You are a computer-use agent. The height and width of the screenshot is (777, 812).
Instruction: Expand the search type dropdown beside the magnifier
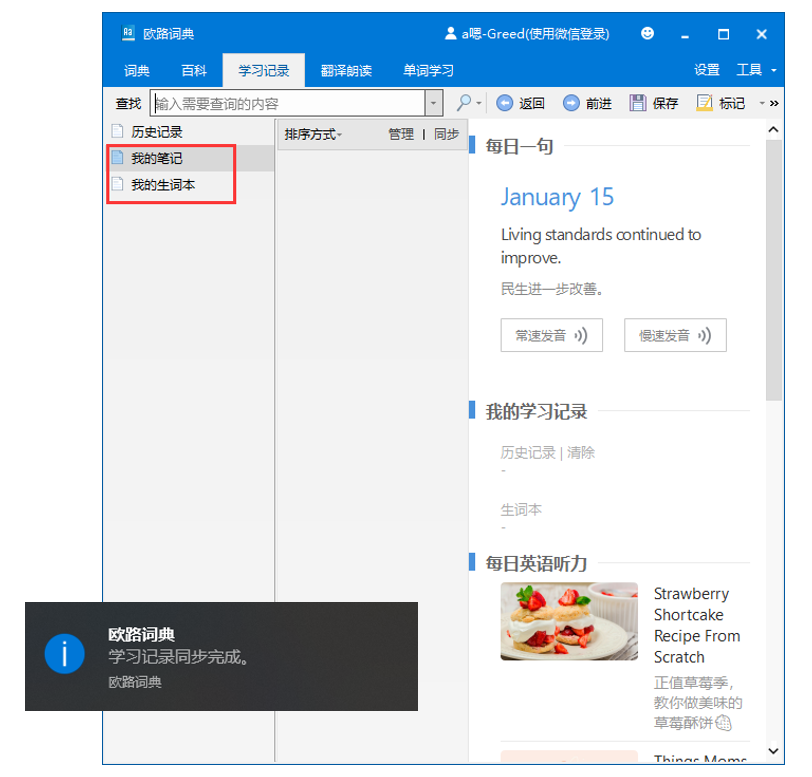click(x=479, y=103)
